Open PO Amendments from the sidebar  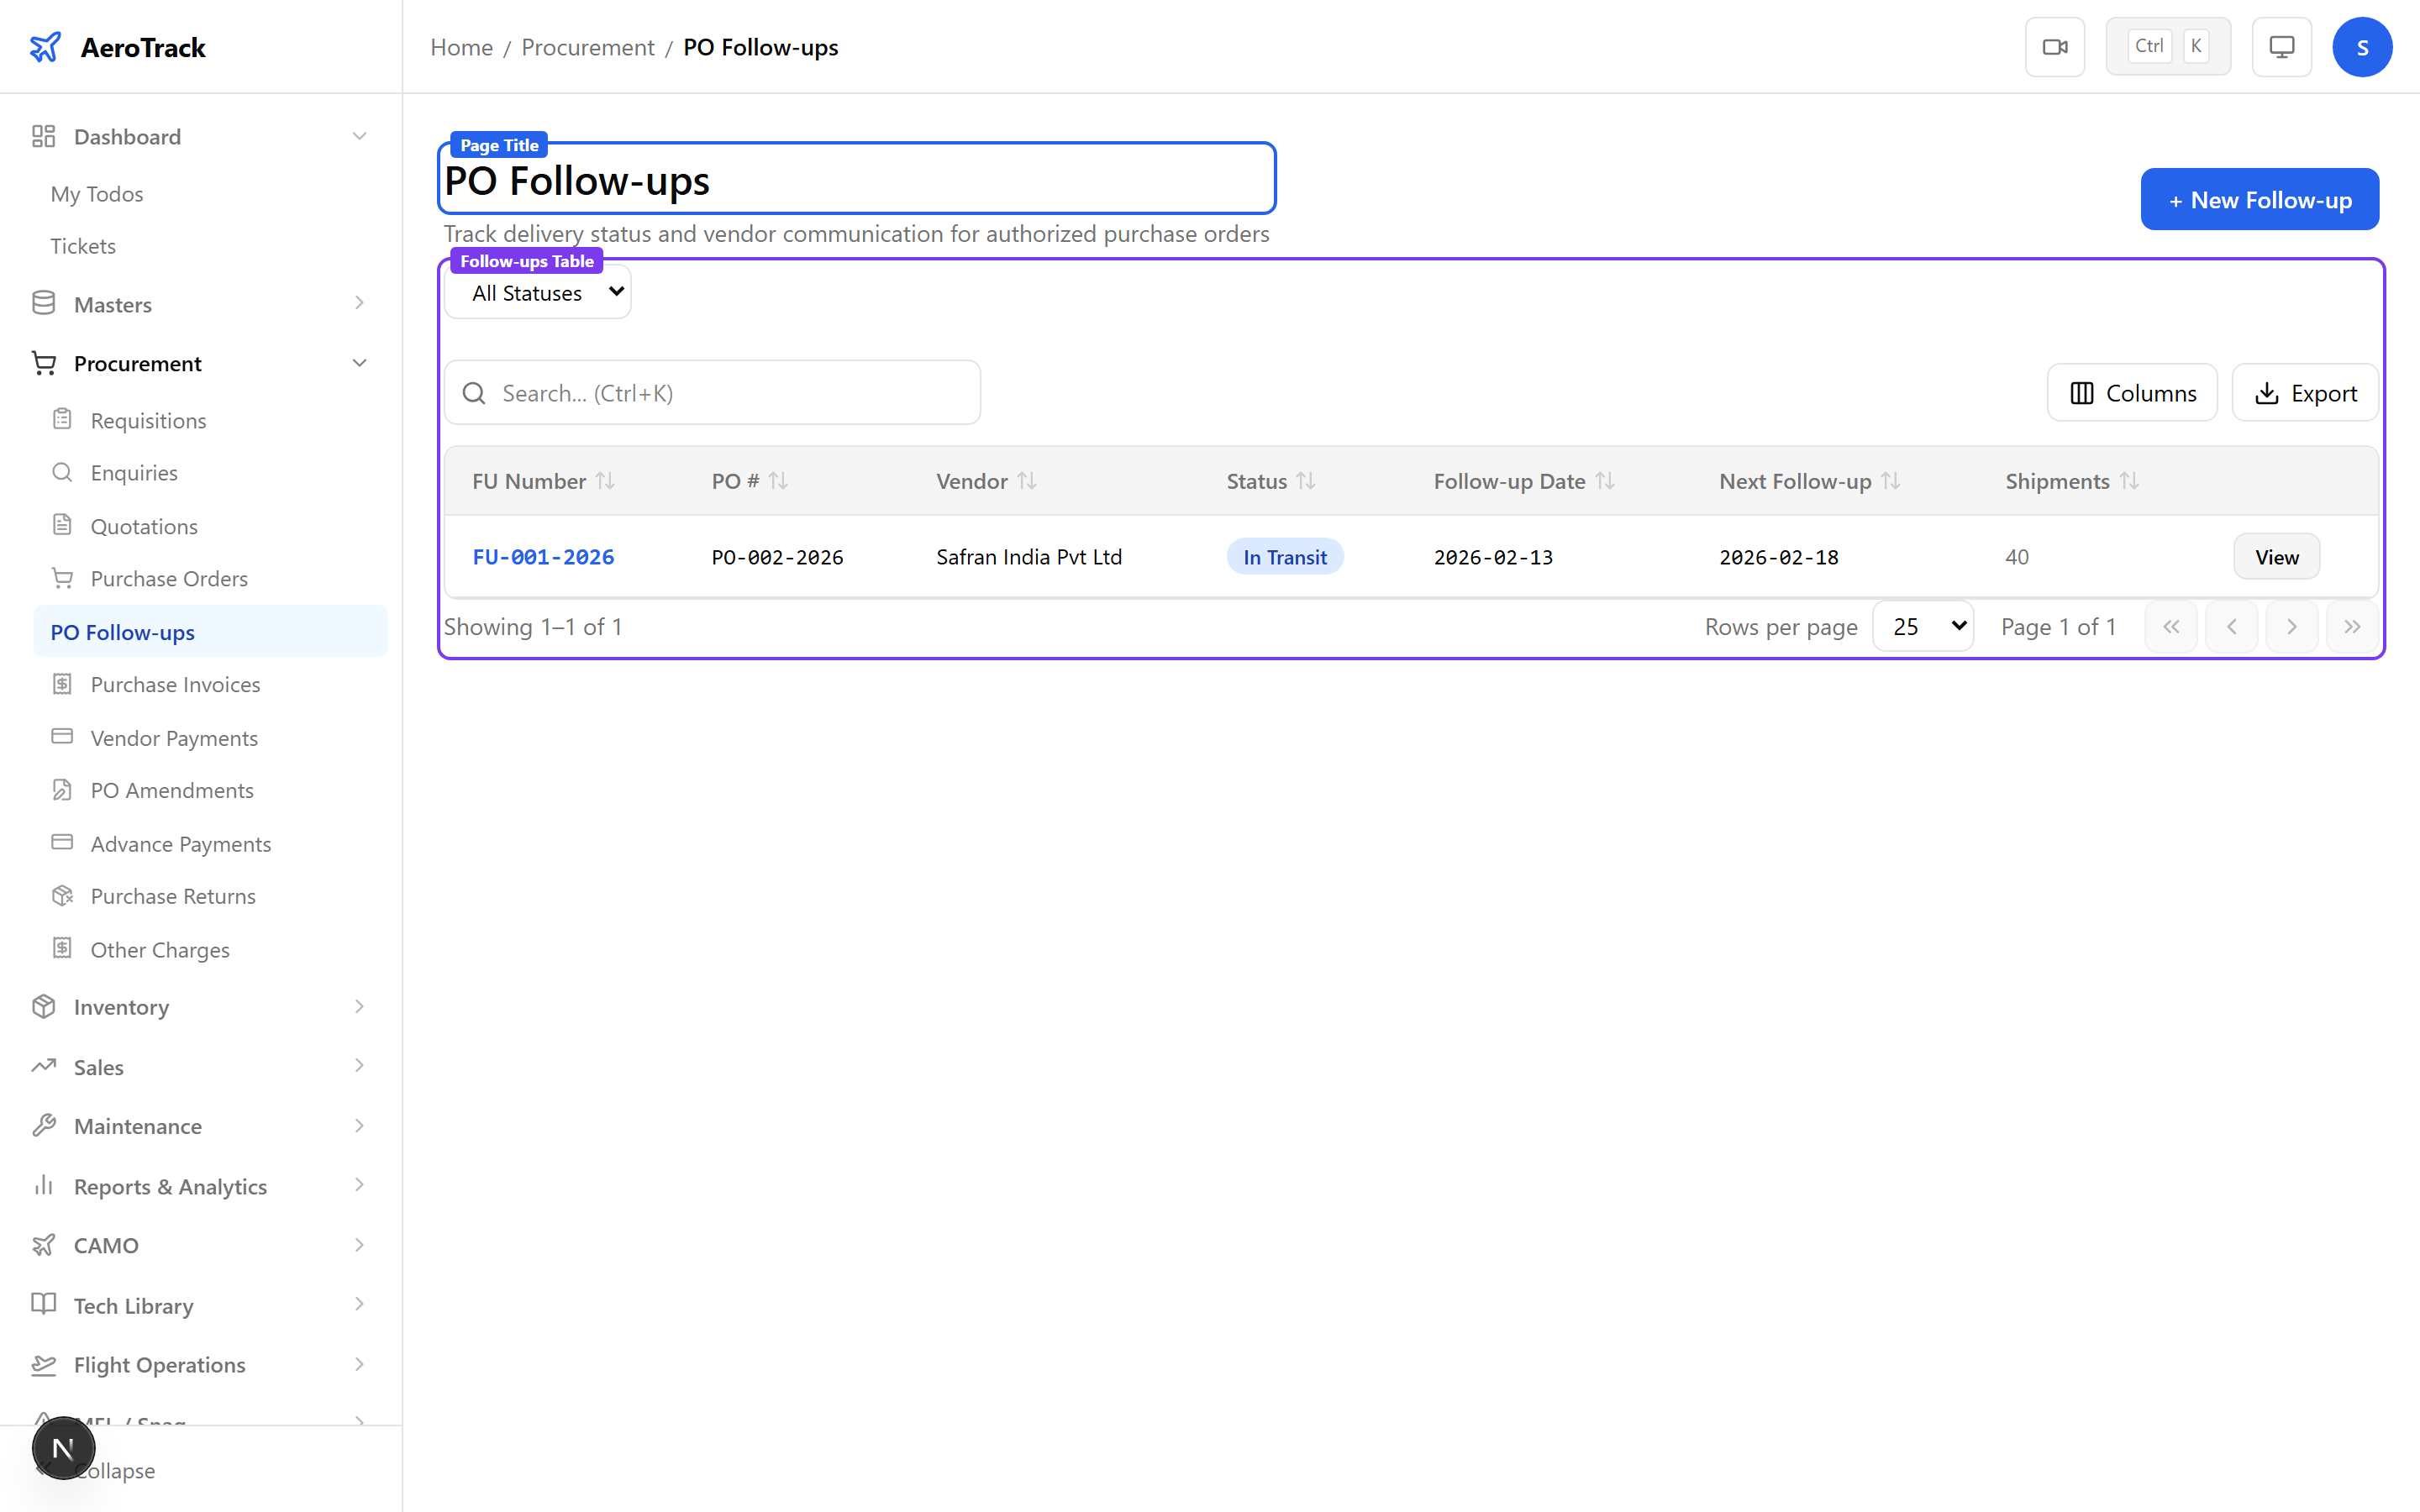[172, 789]
